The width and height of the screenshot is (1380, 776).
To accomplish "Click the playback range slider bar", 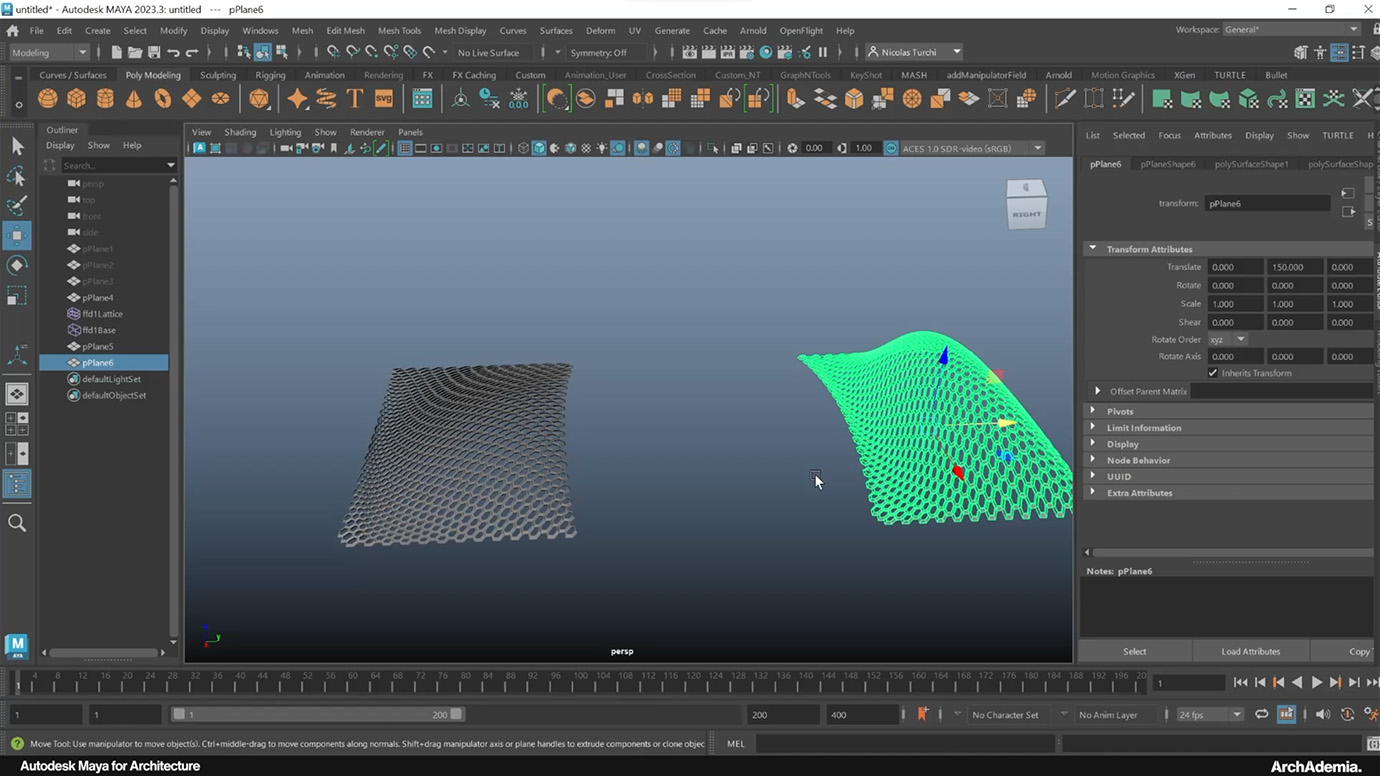I will click(316, 714).
